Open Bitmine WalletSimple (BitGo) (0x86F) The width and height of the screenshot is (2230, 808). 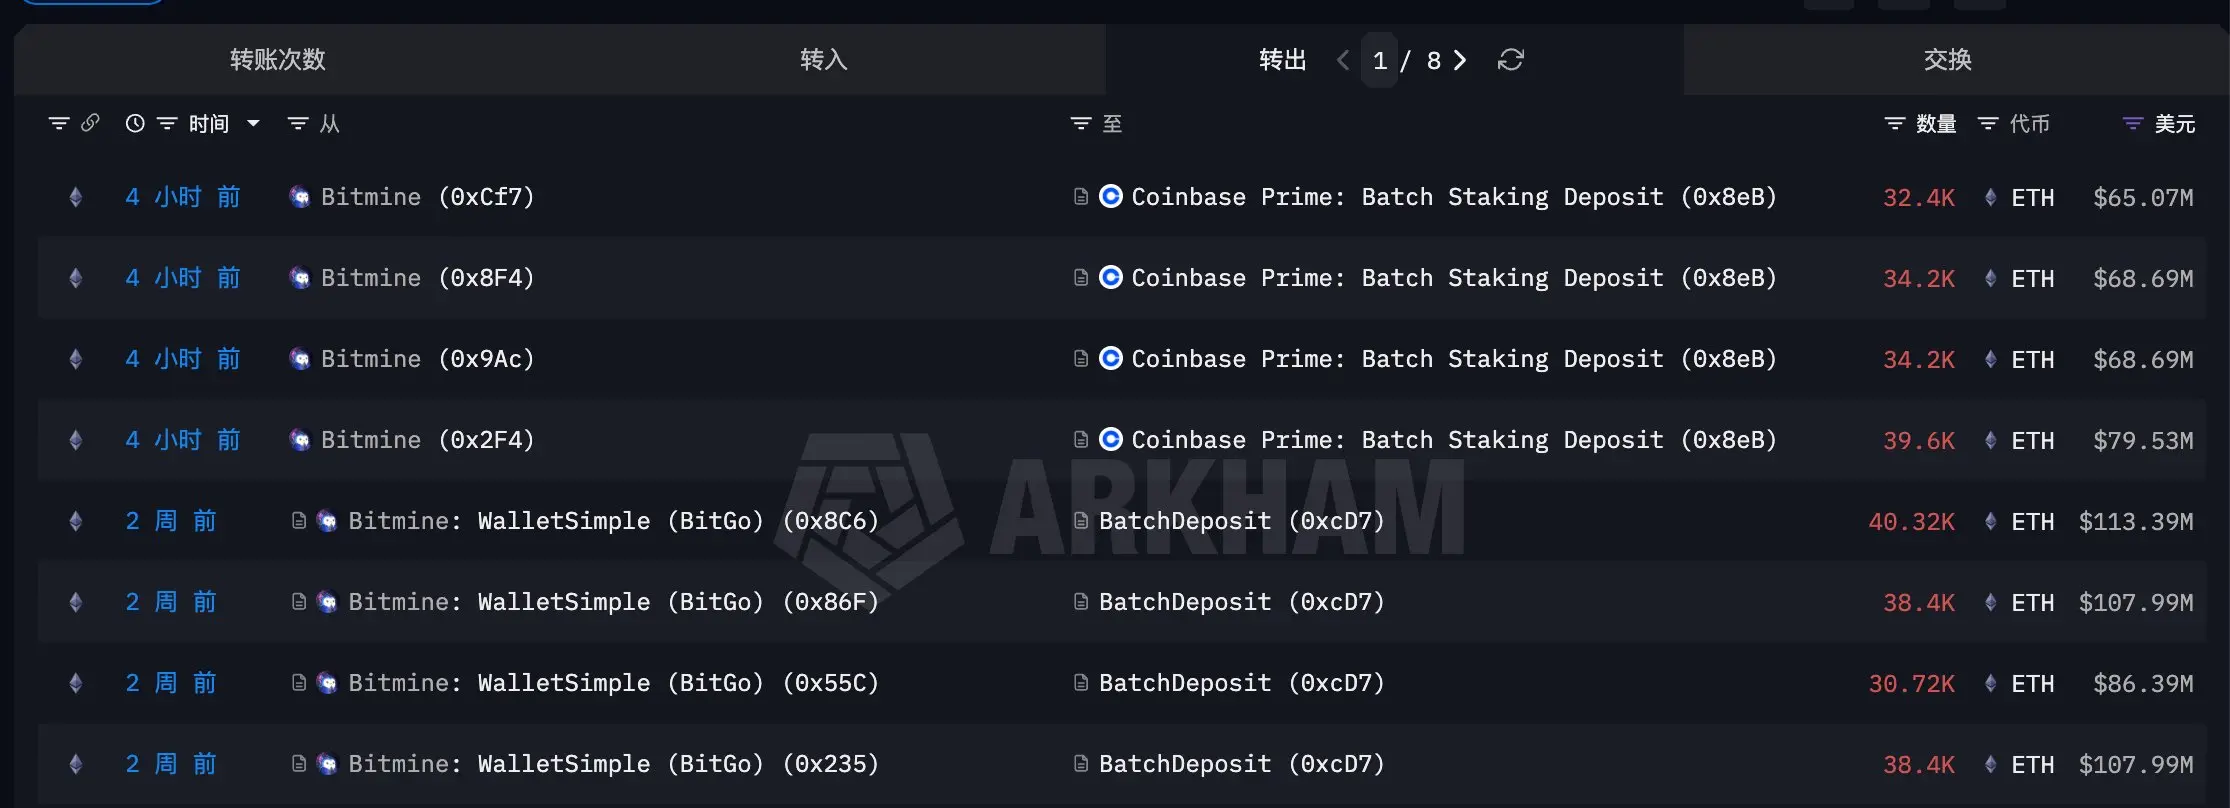(613, 602)
